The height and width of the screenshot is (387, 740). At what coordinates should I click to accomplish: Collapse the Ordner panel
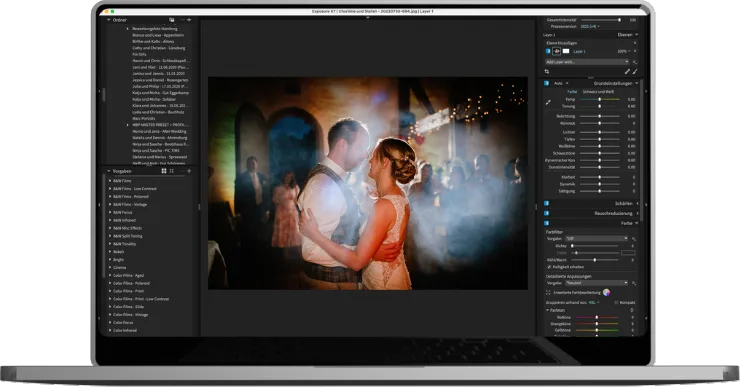click(109, 20)
